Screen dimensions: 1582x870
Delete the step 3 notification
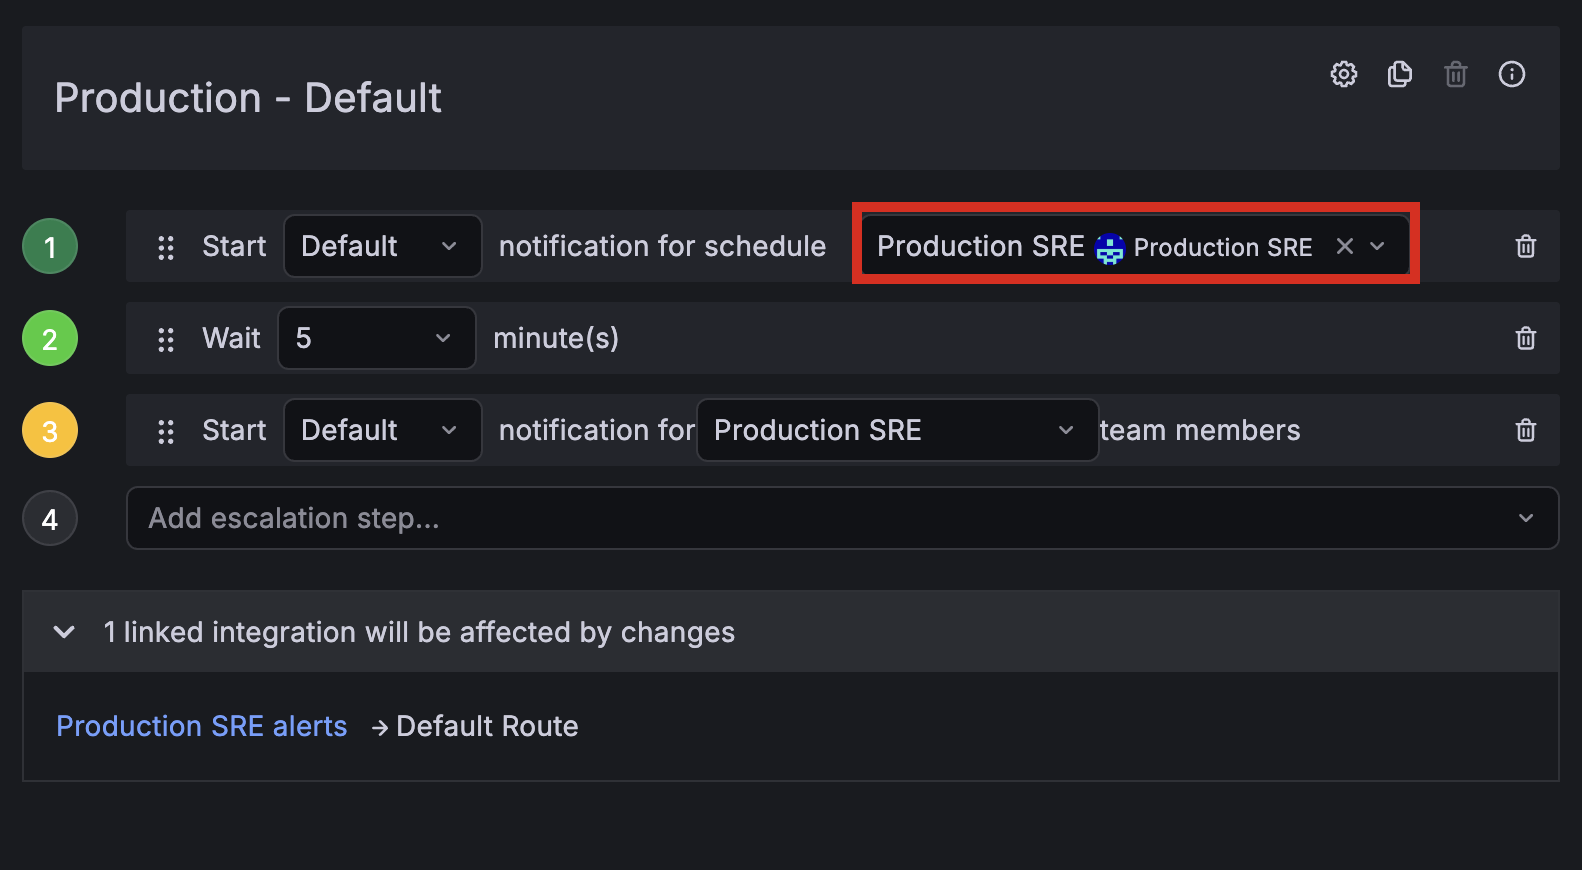coord(1526,430)
